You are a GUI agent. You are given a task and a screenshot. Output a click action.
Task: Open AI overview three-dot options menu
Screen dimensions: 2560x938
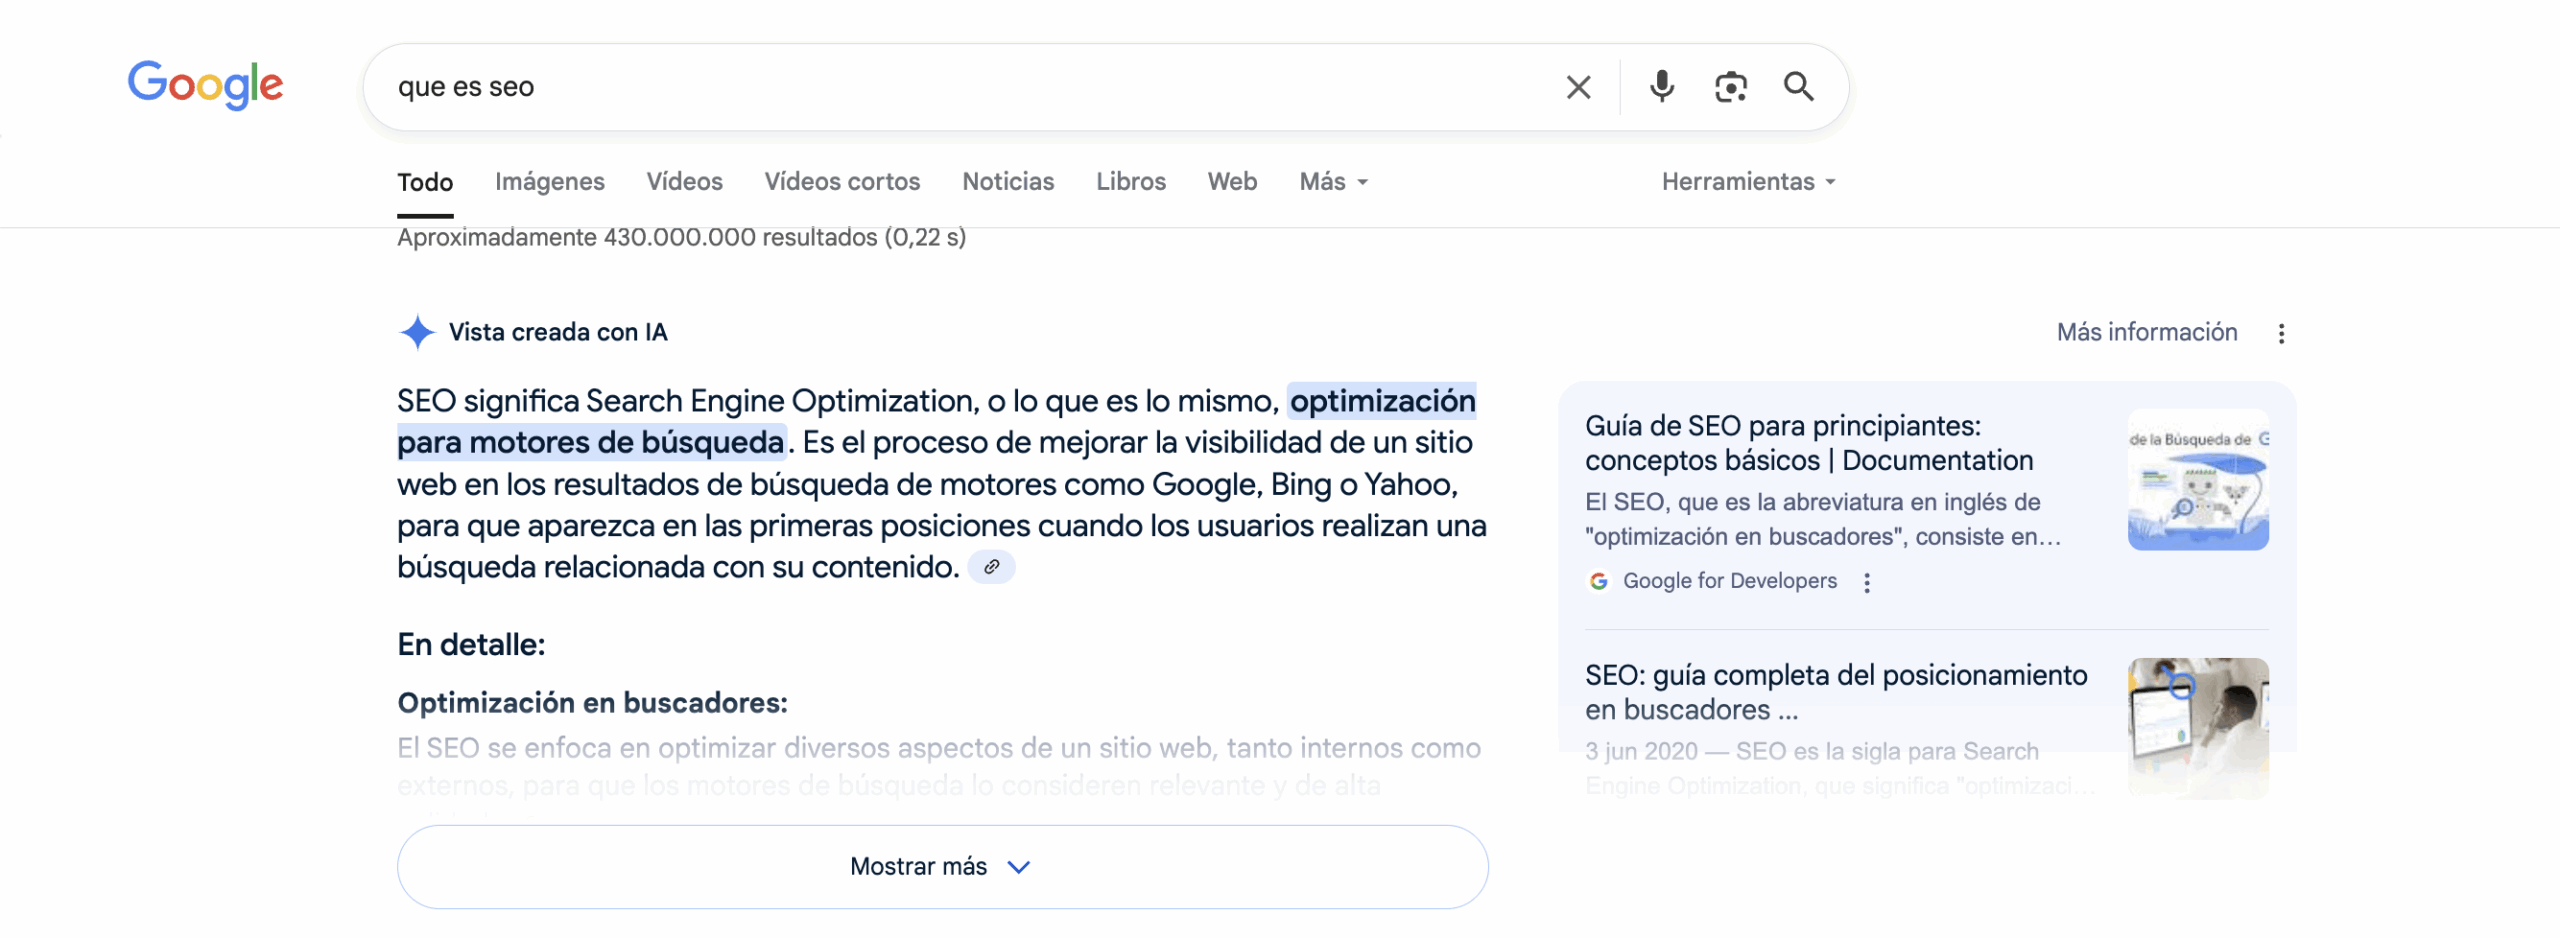point(2281,334)
